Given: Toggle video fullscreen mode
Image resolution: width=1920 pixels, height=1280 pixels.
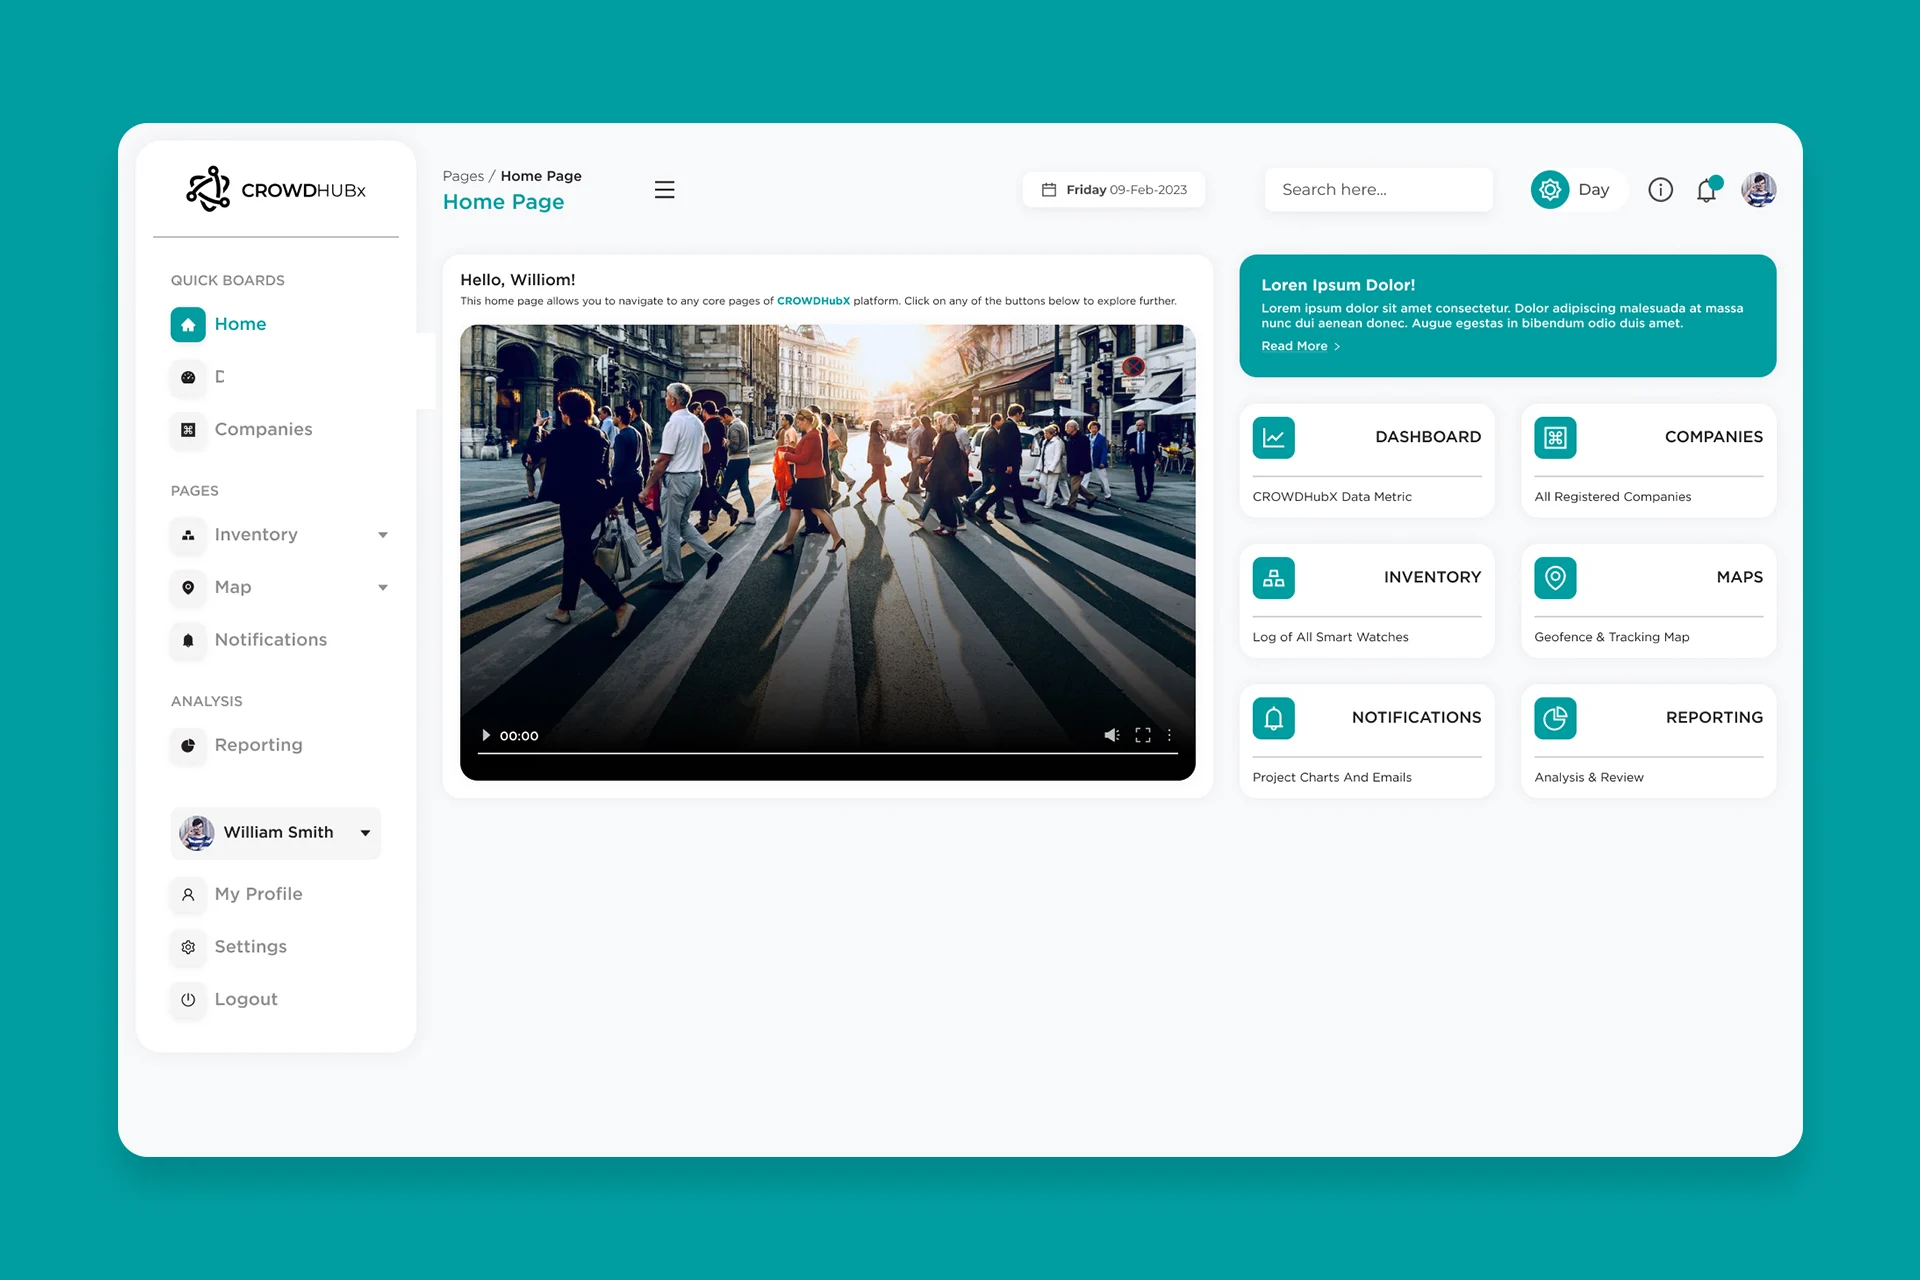Looking at the screenshot, I should (1143, 735).
